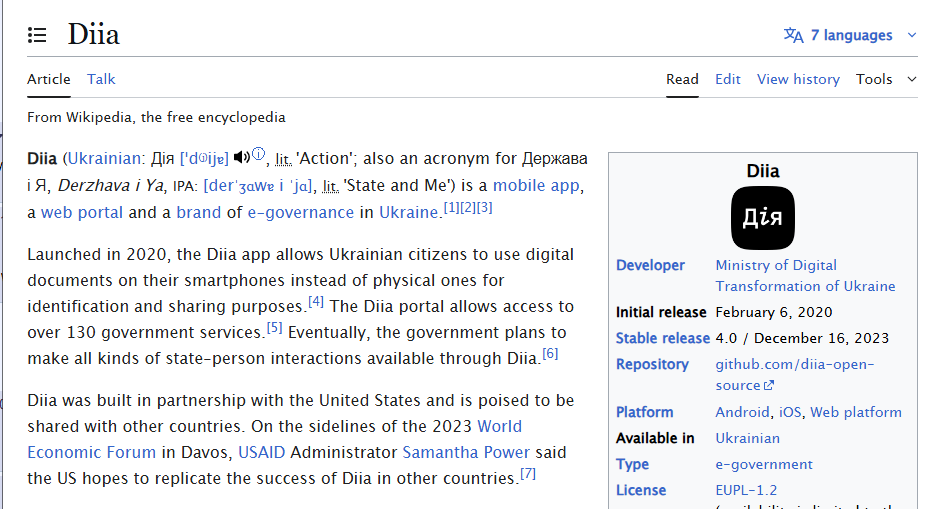Jump to citation [4]
The image size is (930, 509).
click(x=316, y=301)
